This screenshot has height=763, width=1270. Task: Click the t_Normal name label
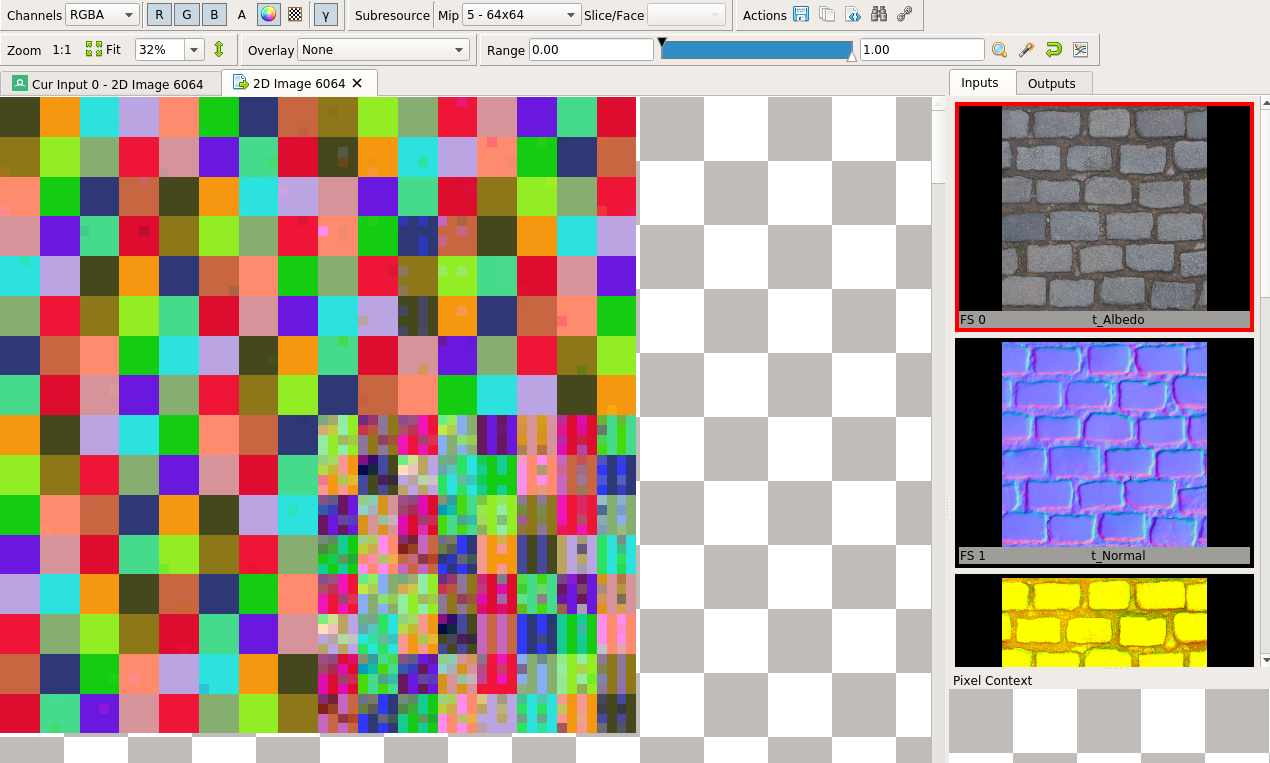coord(1118,556)
